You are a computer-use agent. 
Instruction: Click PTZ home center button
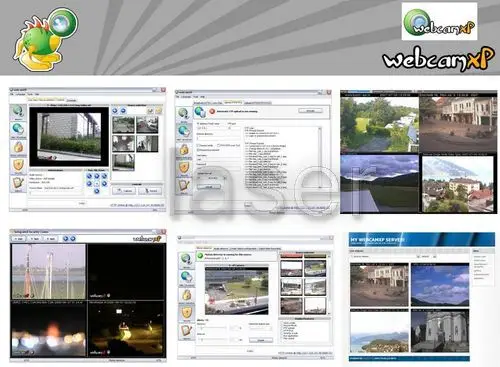click(x=97, y=184)
